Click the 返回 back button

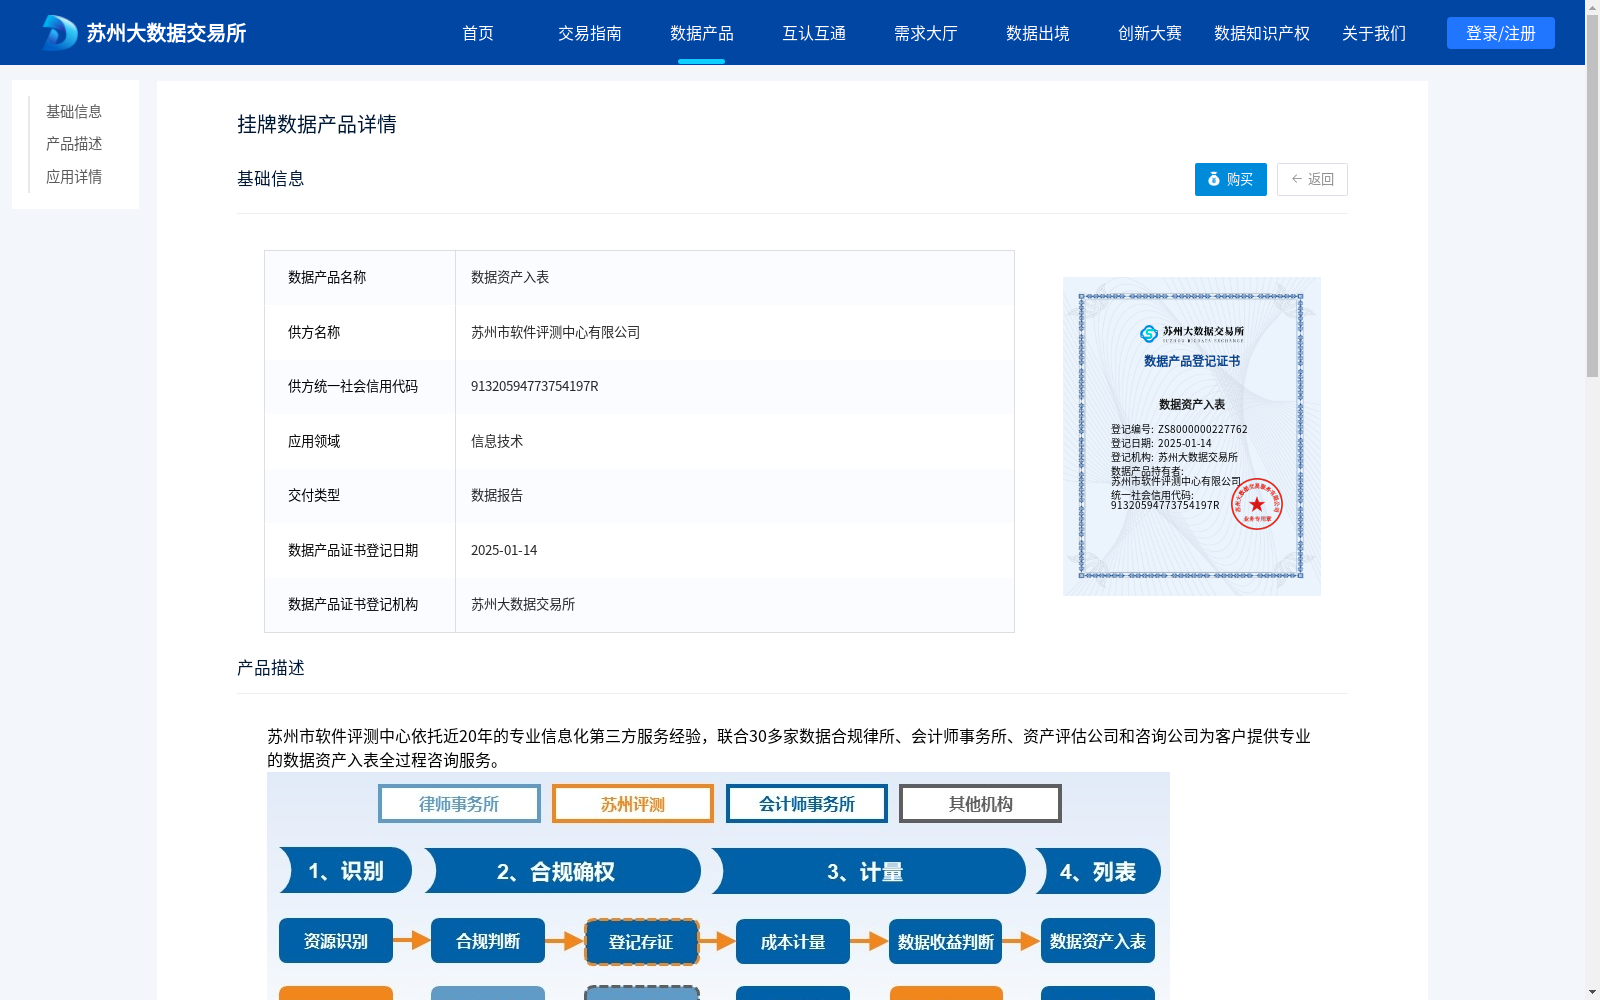pyautogui.click(x=1312, y=179)
